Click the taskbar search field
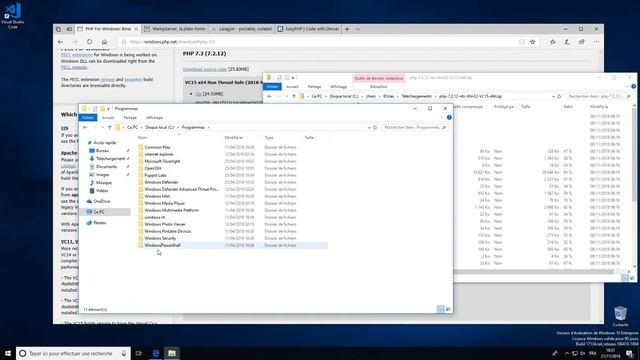640x360 pixels. pyautogui.click(x=73, y=353)
